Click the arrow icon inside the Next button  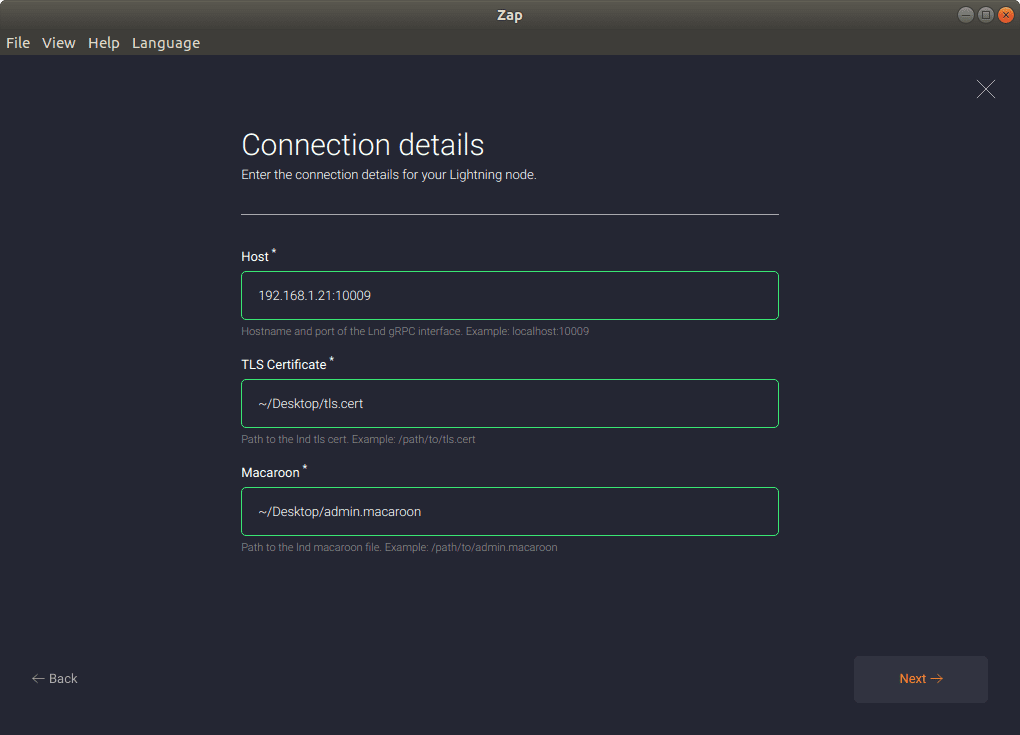(937, 678)
